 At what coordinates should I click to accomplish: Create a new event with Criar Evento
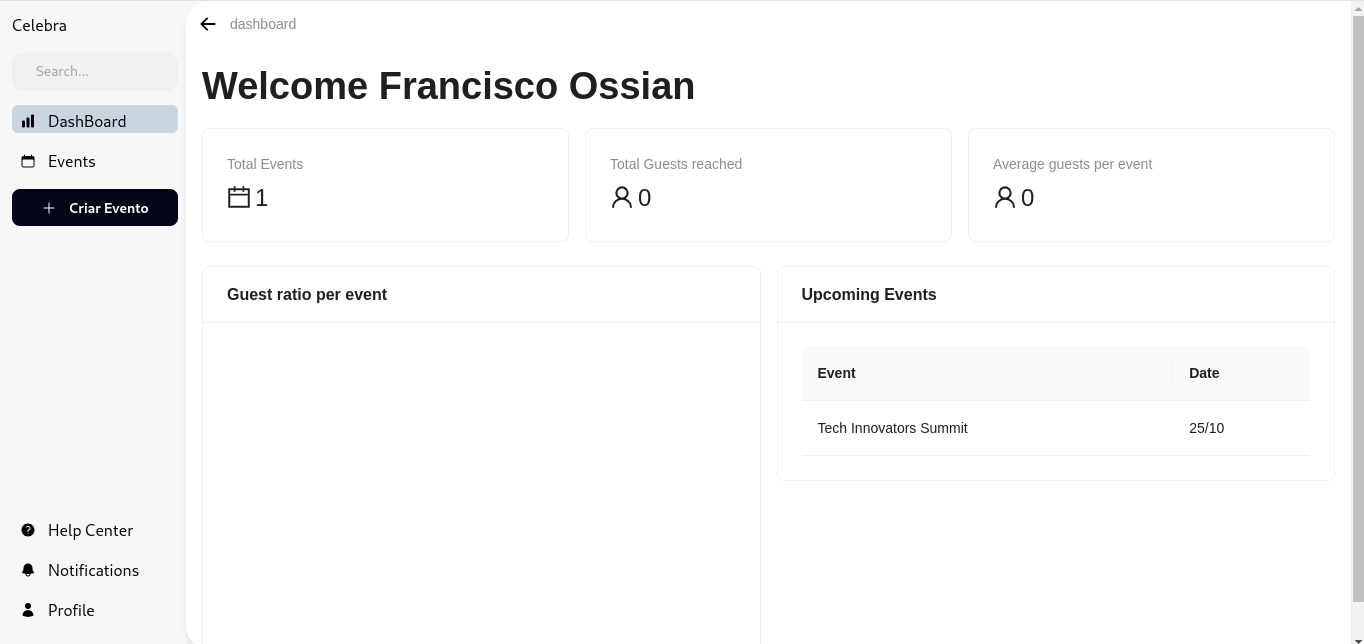click(x=95, y=208)
